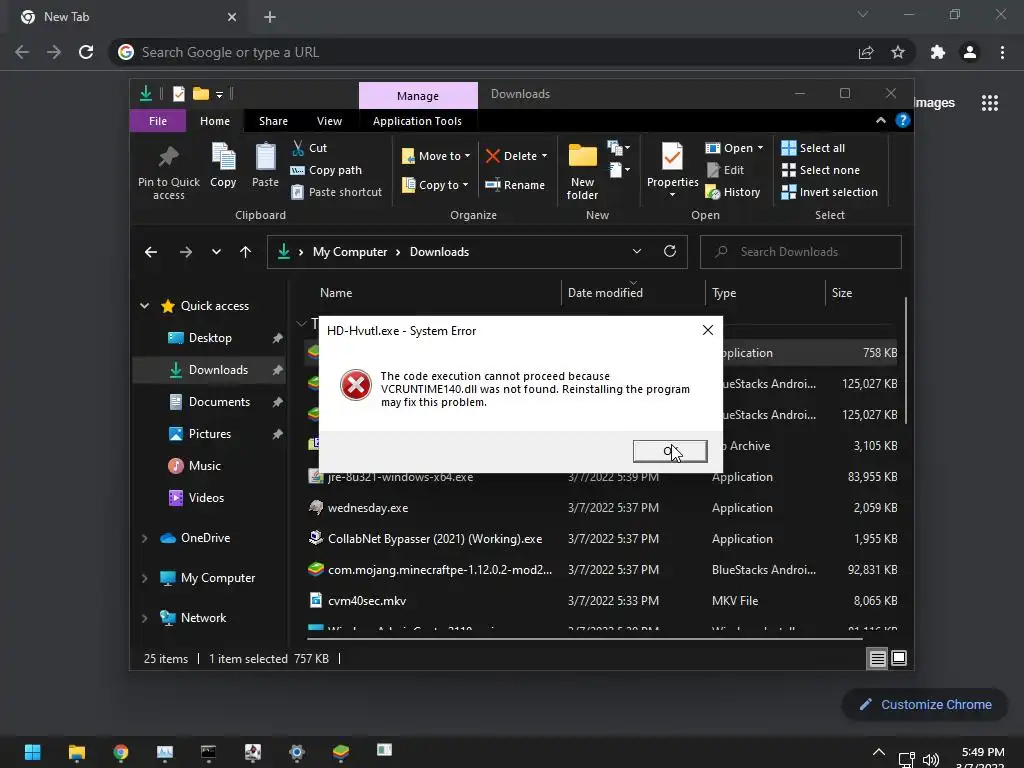Click Invert selection in ribbon
1024x768 pixels.
click(829, 192)
